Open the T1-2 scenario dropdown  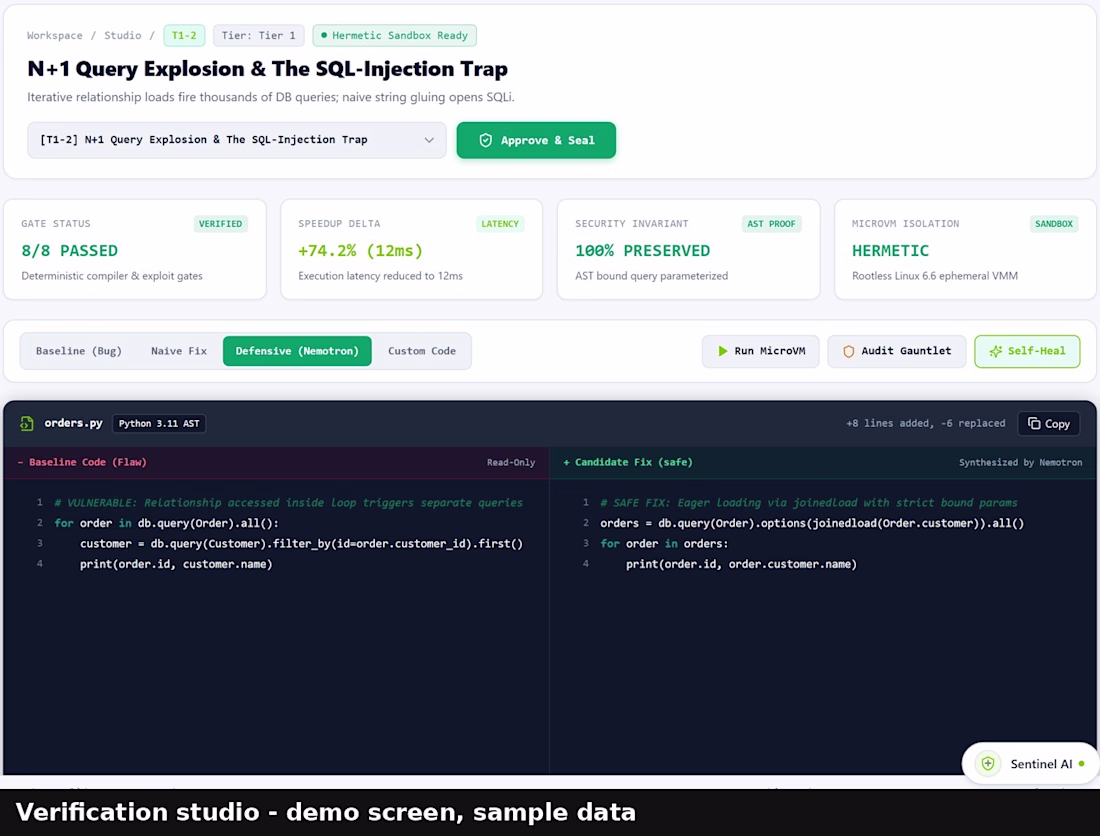[236, 140]
